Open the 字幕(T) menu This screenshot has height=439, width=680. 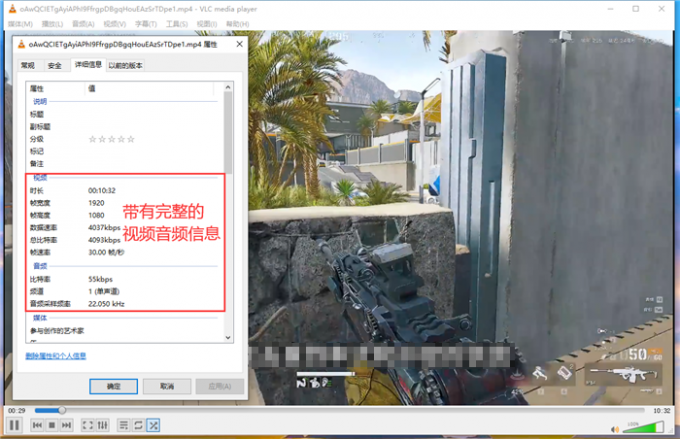pos(146,24)
